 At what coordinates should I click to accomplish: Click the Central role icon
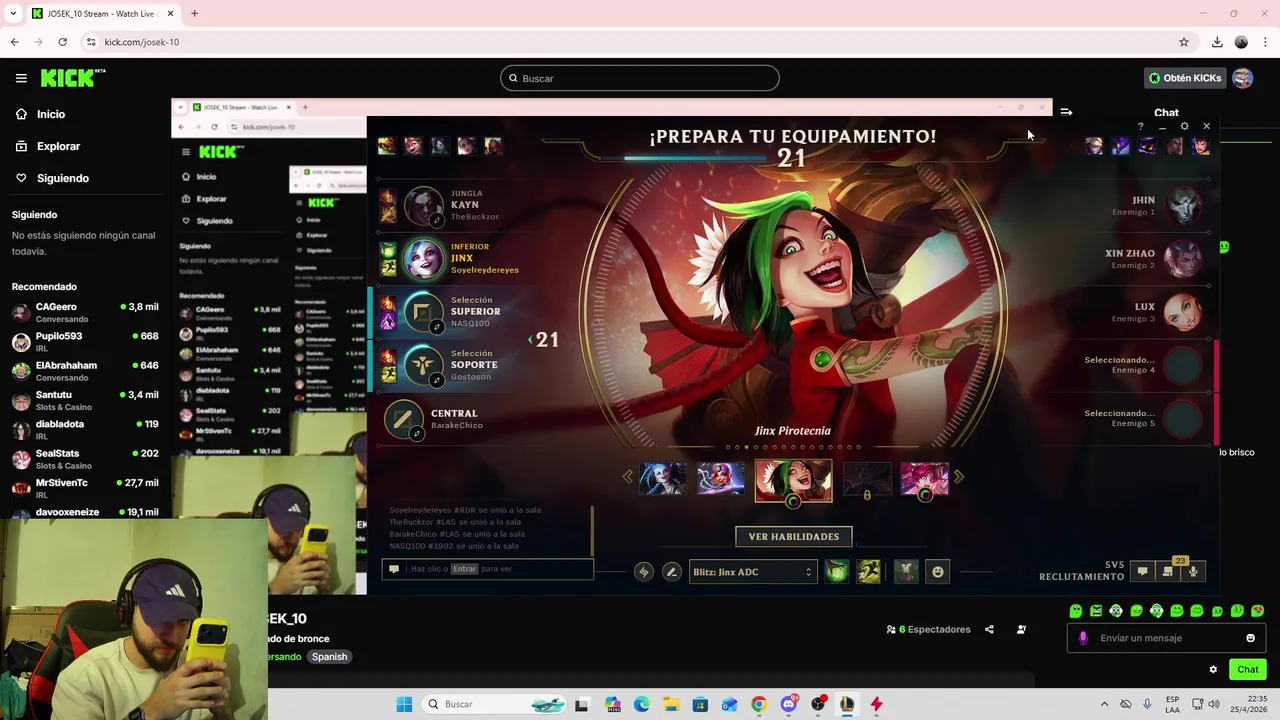tap(404, 419)
